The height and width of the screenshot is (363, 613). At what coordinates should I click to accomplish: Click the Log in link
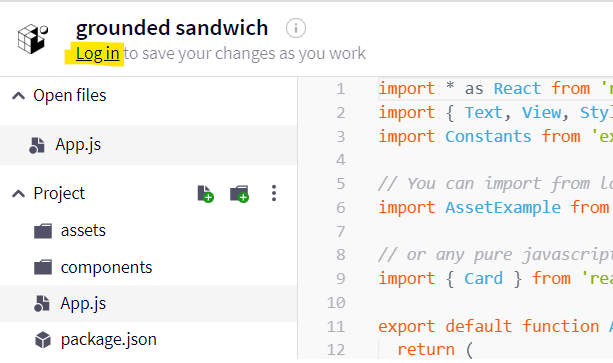click(x=97, y=54)
